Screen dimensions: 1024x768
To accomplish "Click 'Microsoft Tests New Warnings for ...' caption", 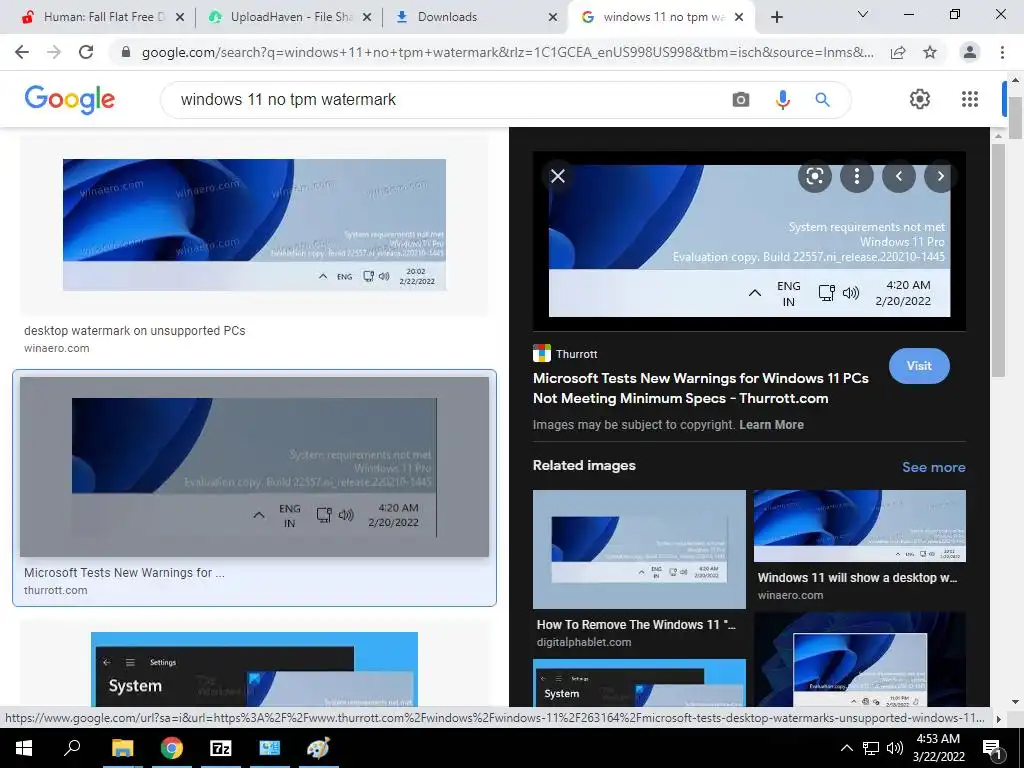I will click(124, 573).
